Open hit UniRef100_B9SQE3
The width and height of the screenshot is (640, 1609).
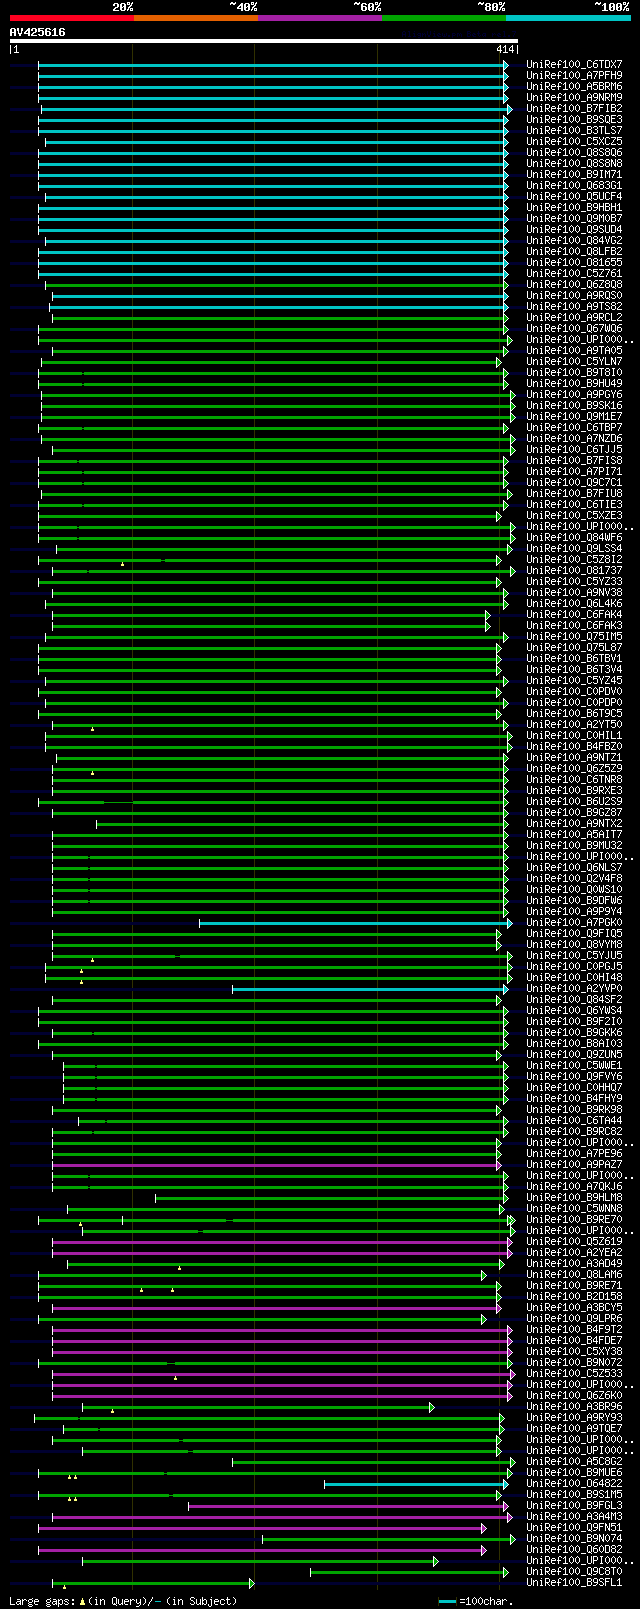click(574, 119)
